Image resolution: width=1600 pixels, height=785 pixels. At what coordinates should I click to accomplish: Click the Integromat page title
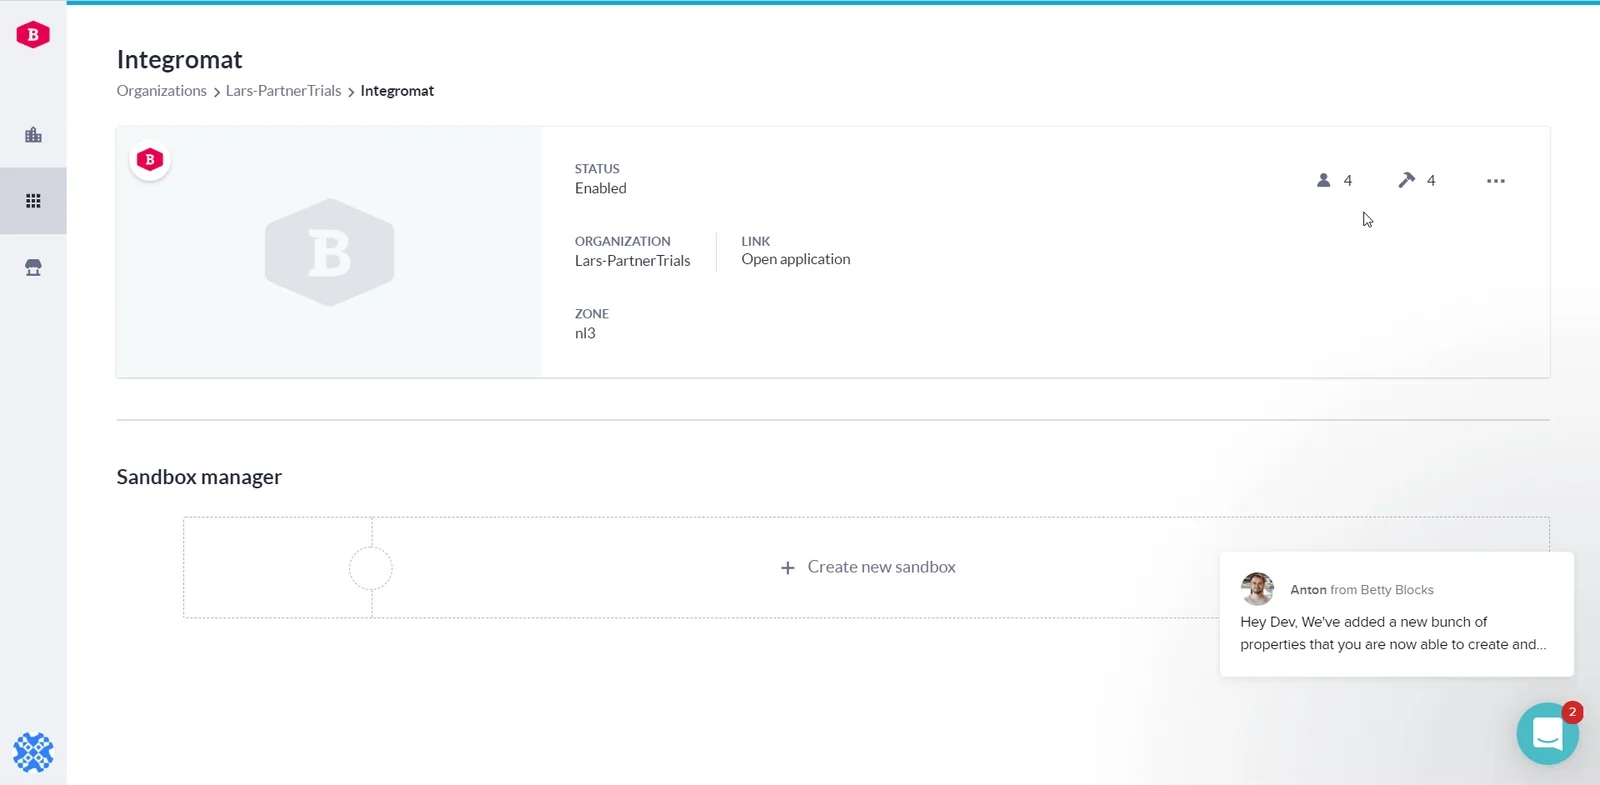point(180,60)
